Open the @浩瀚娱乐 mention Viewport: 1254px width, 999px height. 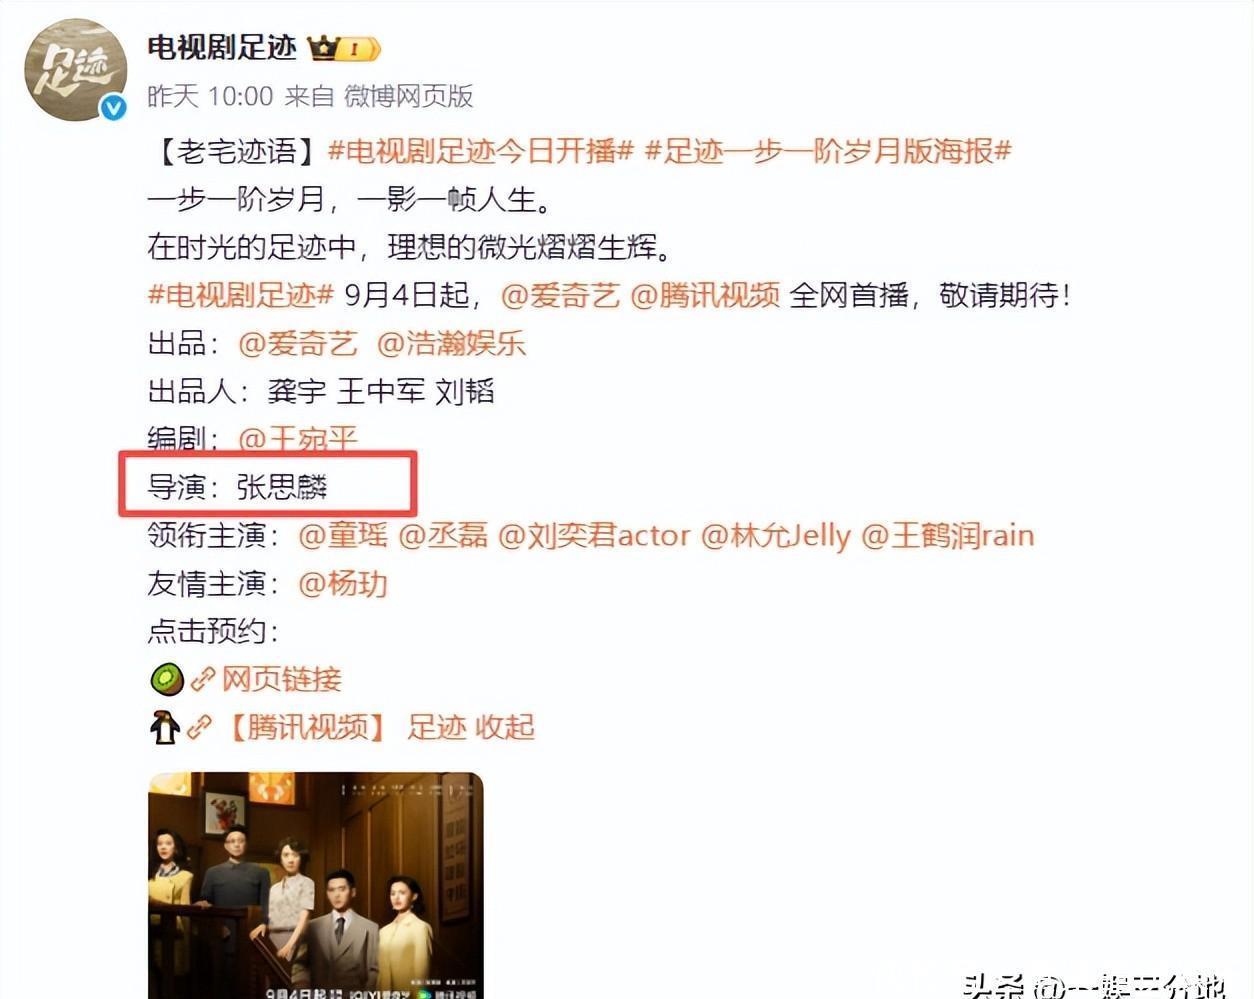(x=451, y=343)
